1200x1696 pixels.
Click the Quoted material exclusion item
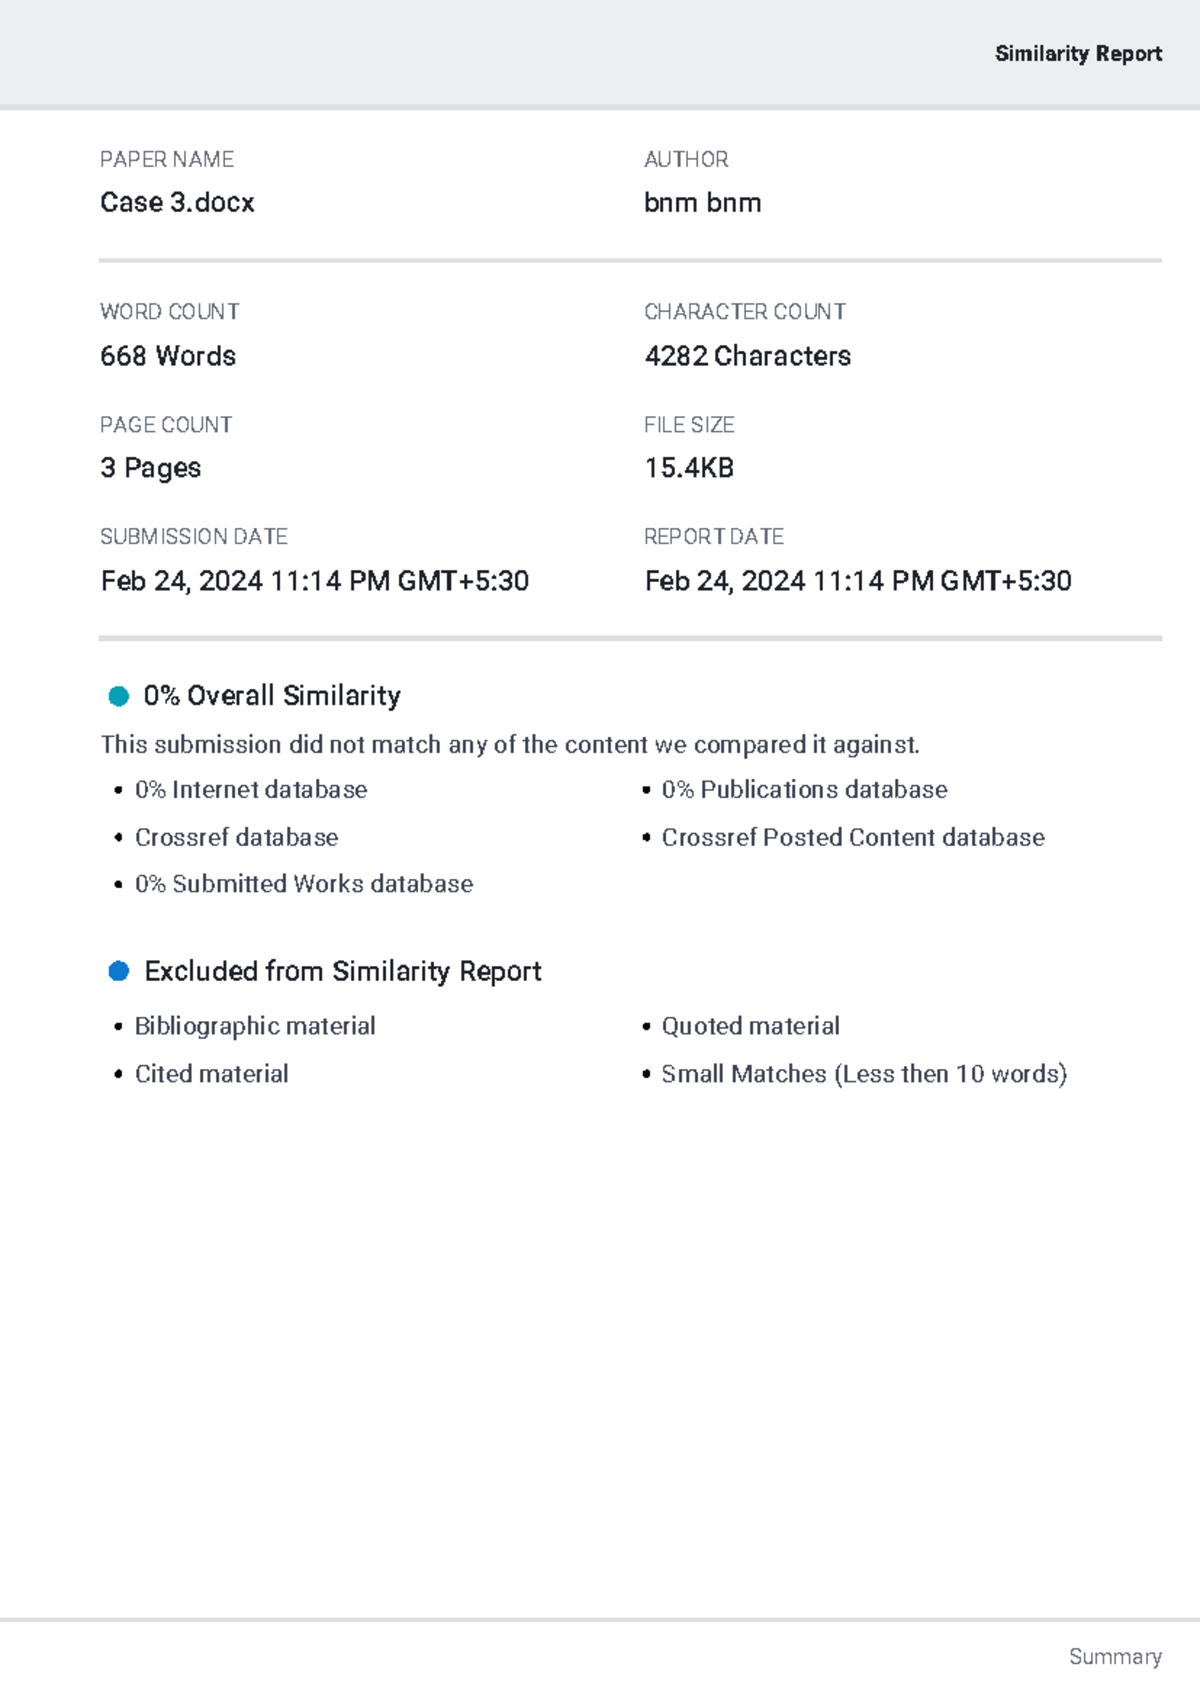click(x=750, y=1026)
